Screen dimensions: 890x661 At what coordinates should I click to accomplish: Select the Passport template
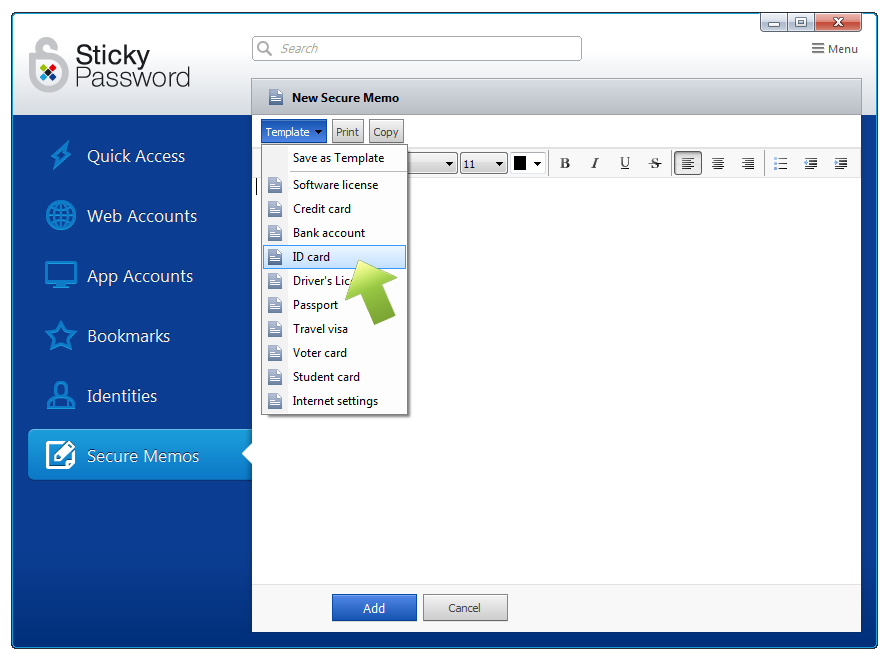click(x=335, y=305)
